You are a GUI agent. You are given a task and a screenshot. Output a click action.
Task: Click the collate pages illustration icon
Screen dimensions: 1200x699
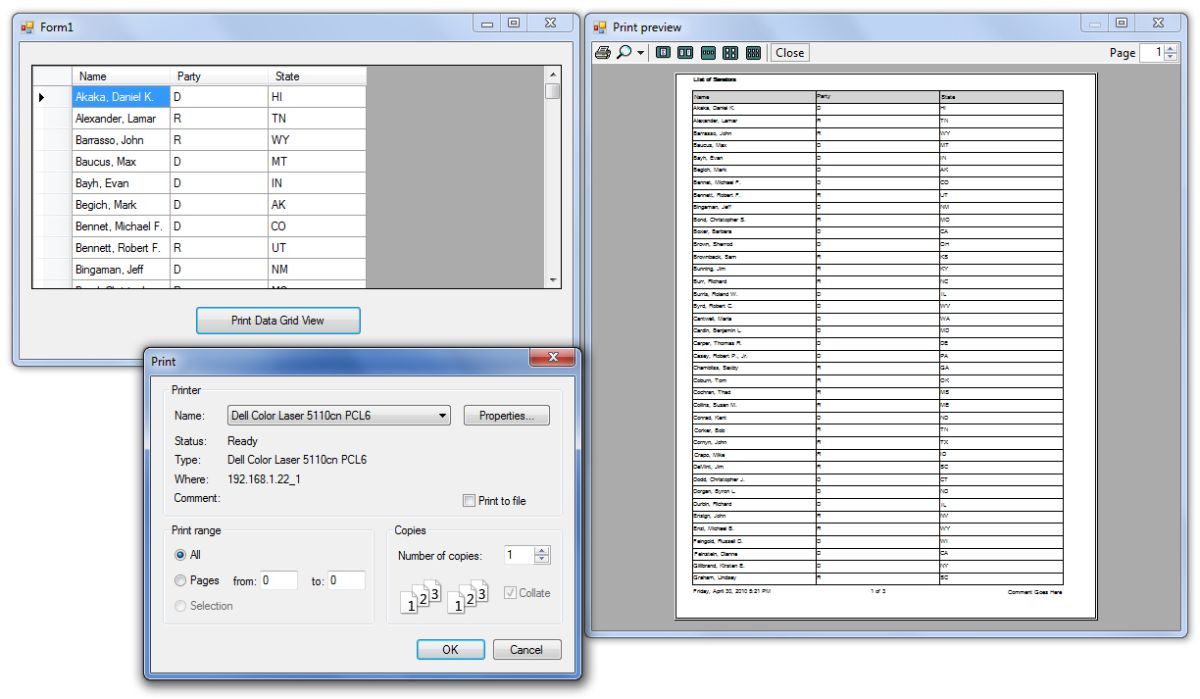point(444,595)
